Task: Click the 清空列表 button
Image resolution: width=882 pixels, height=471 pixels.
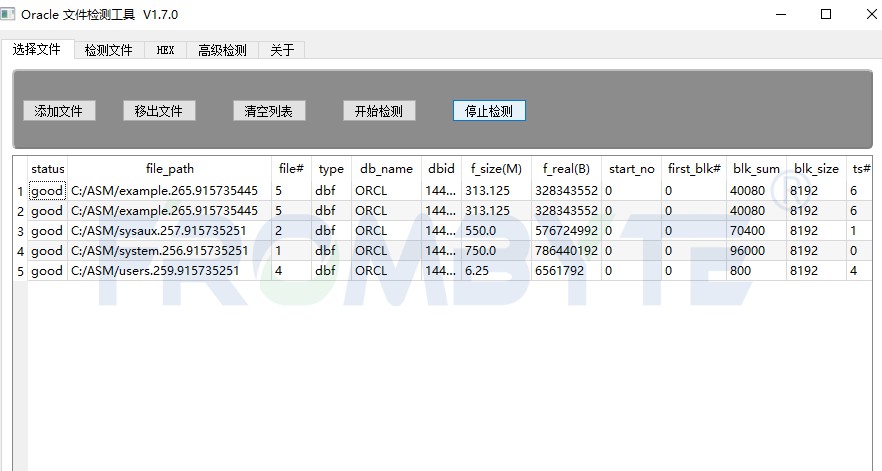Action: 269,111
